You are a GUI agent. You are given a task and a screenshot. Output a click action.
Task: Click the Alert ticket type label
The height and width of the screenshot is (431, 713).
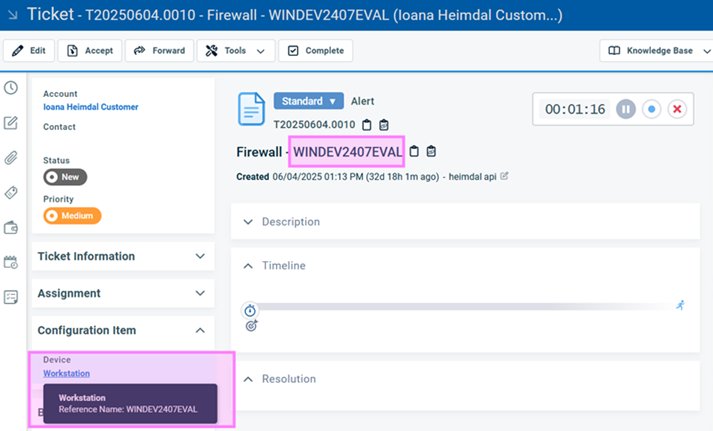tap(362, 101)
